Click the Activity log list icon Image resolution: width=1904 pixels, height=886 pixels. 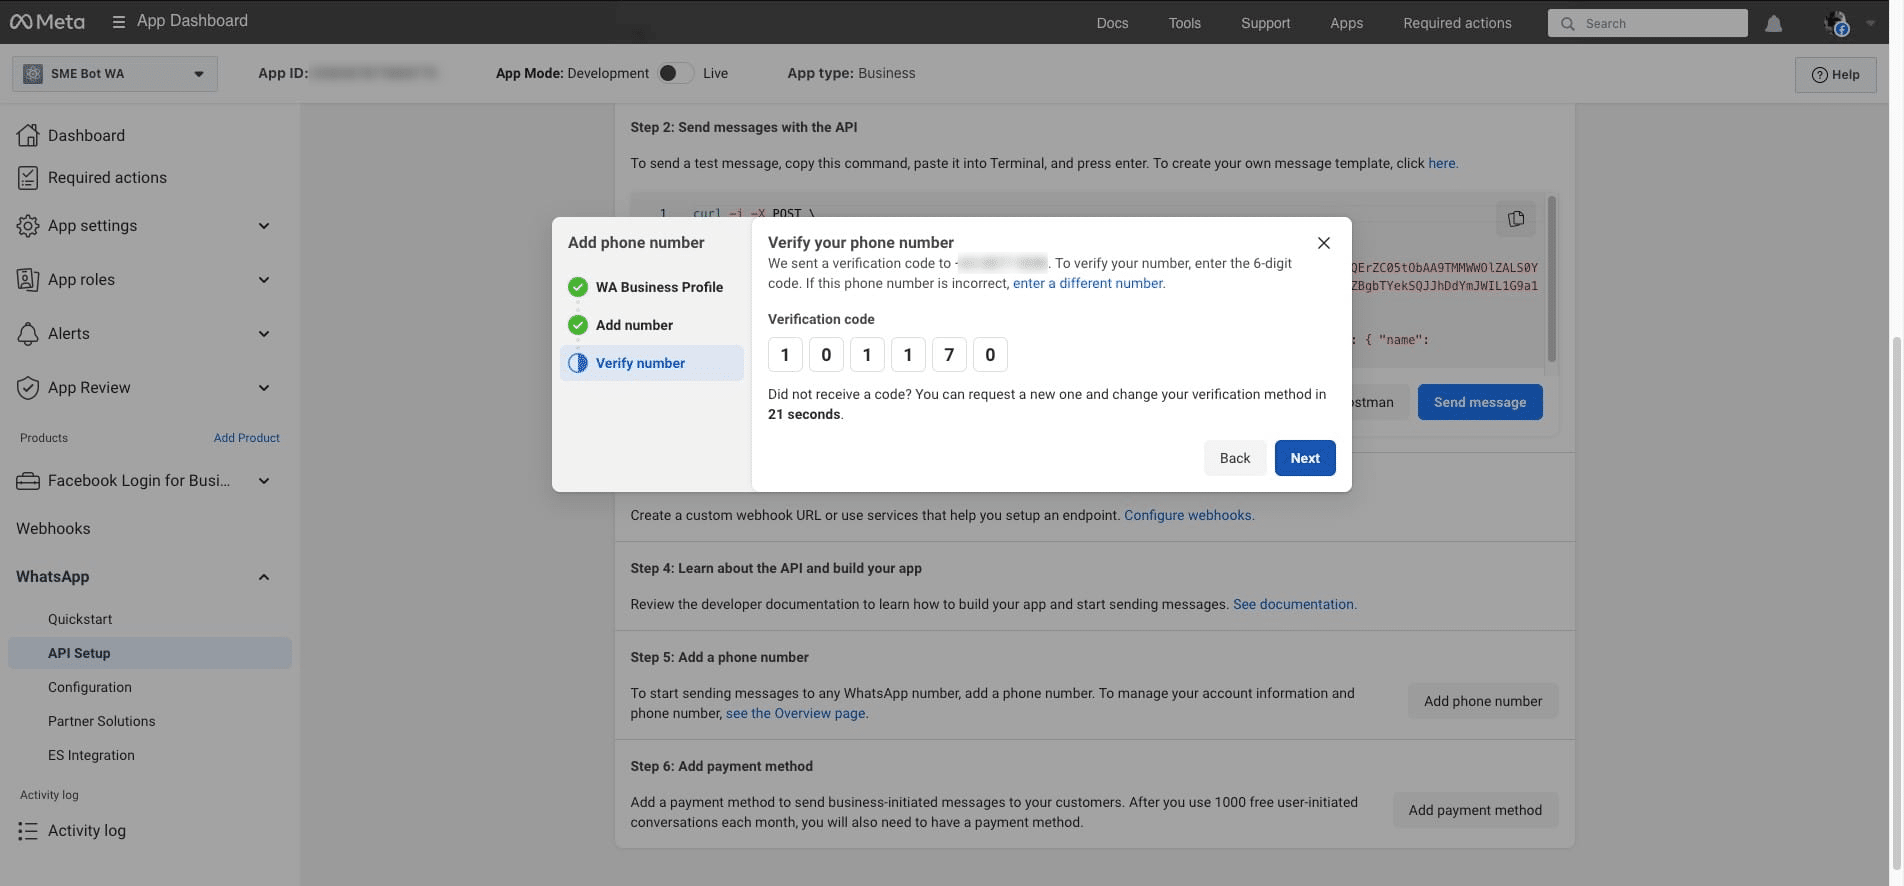click(x=28, y=830)
